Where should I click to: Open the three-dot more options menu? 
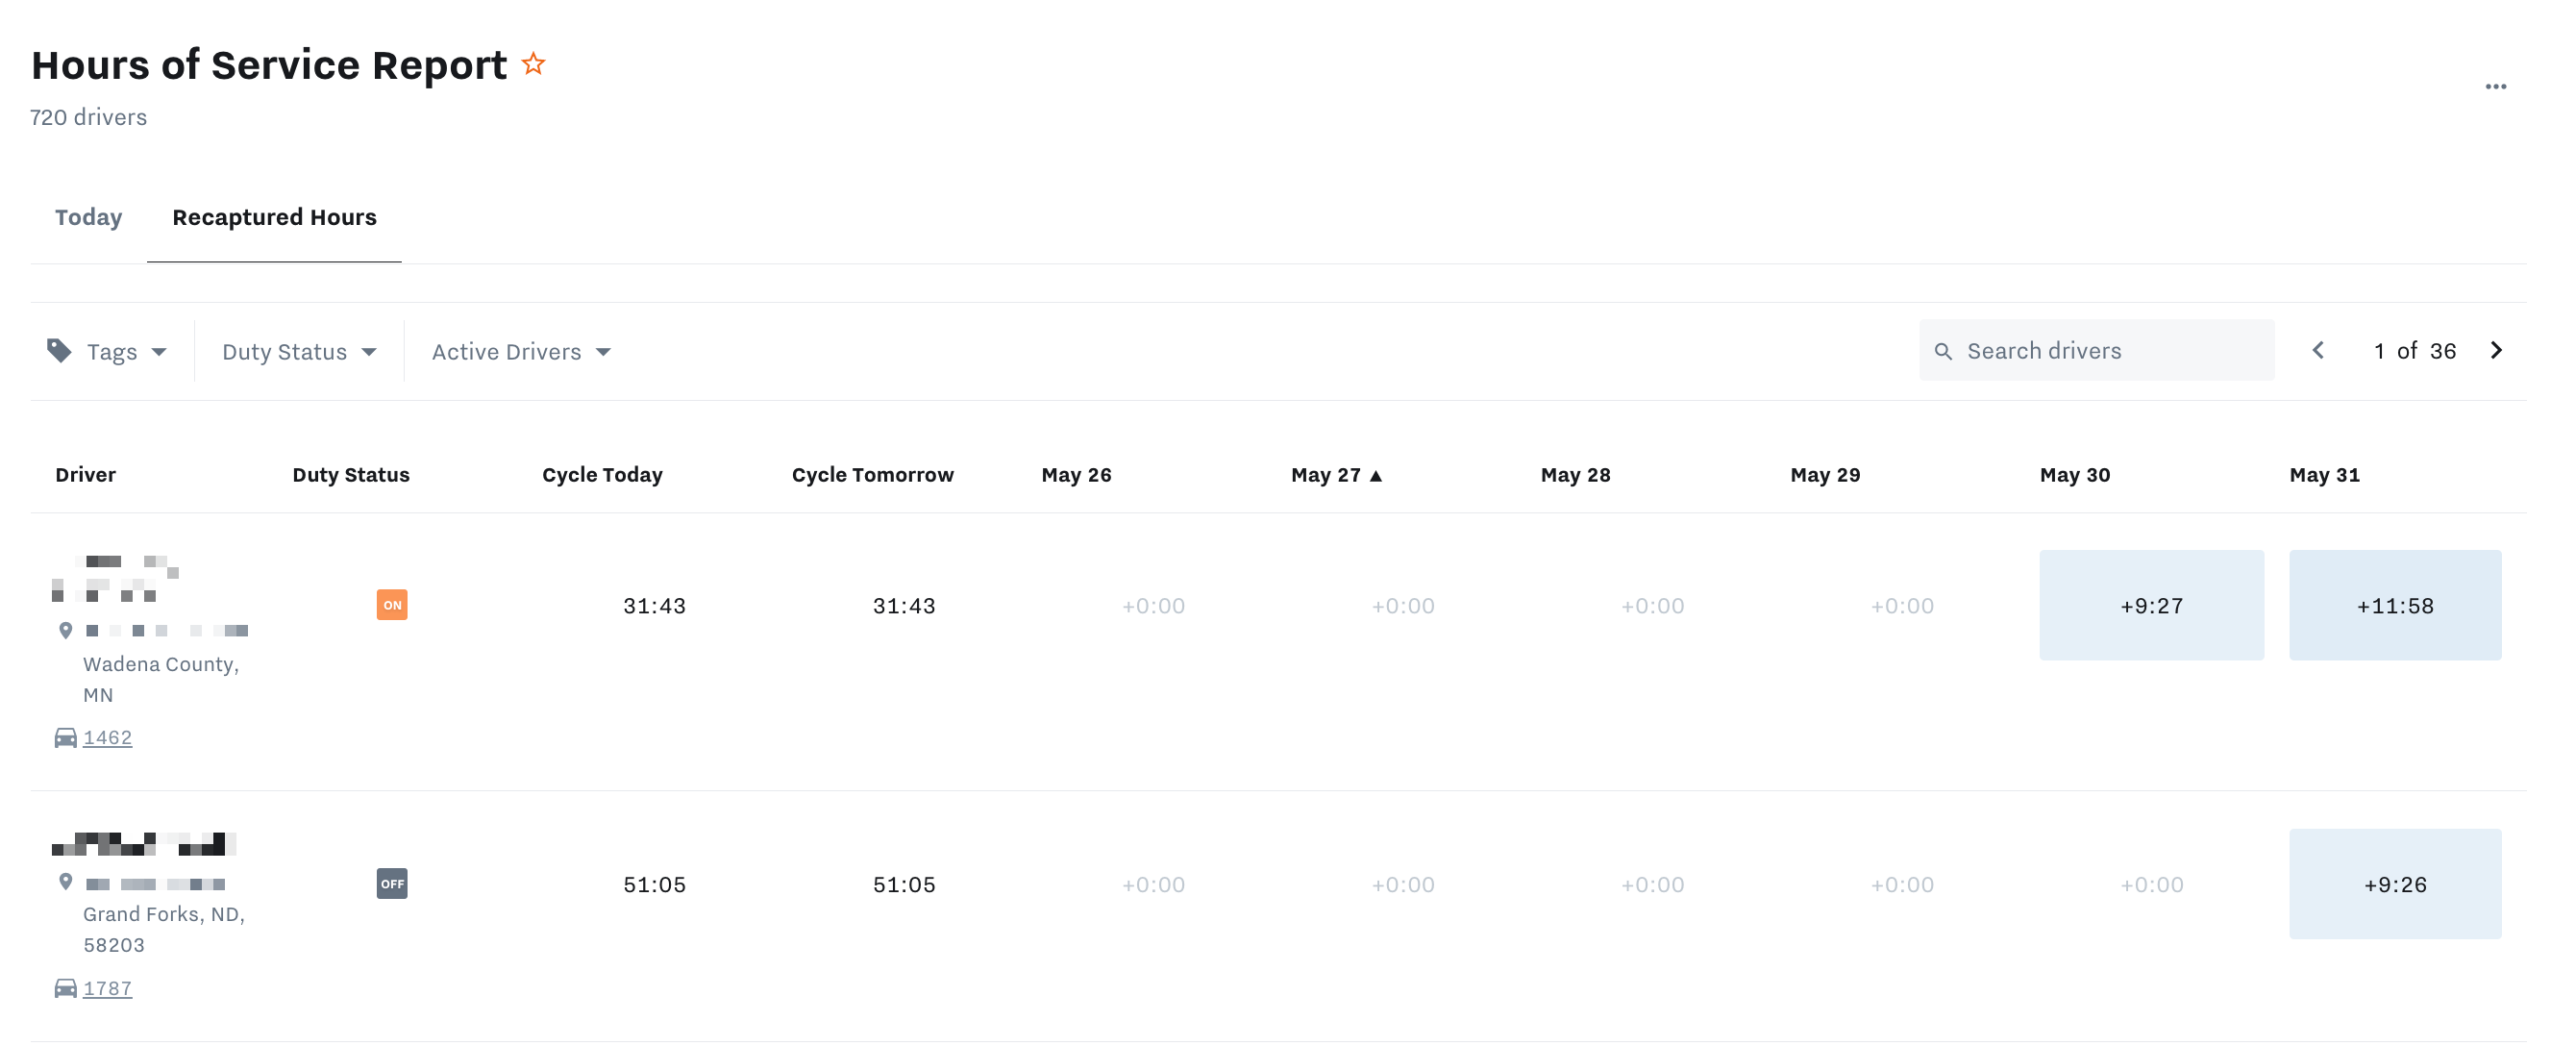[2495, 87]
